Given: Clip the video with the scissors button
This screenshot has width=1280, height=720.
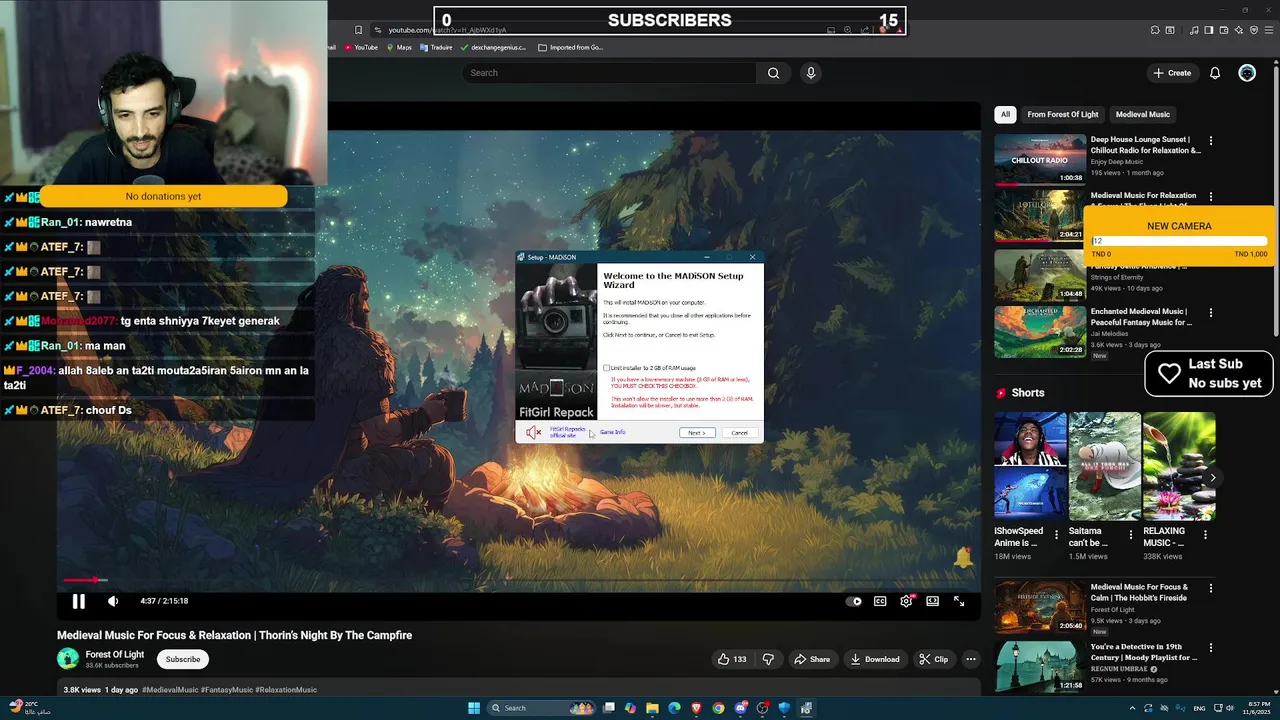Looking at the screenshot, I should point(934,659).
